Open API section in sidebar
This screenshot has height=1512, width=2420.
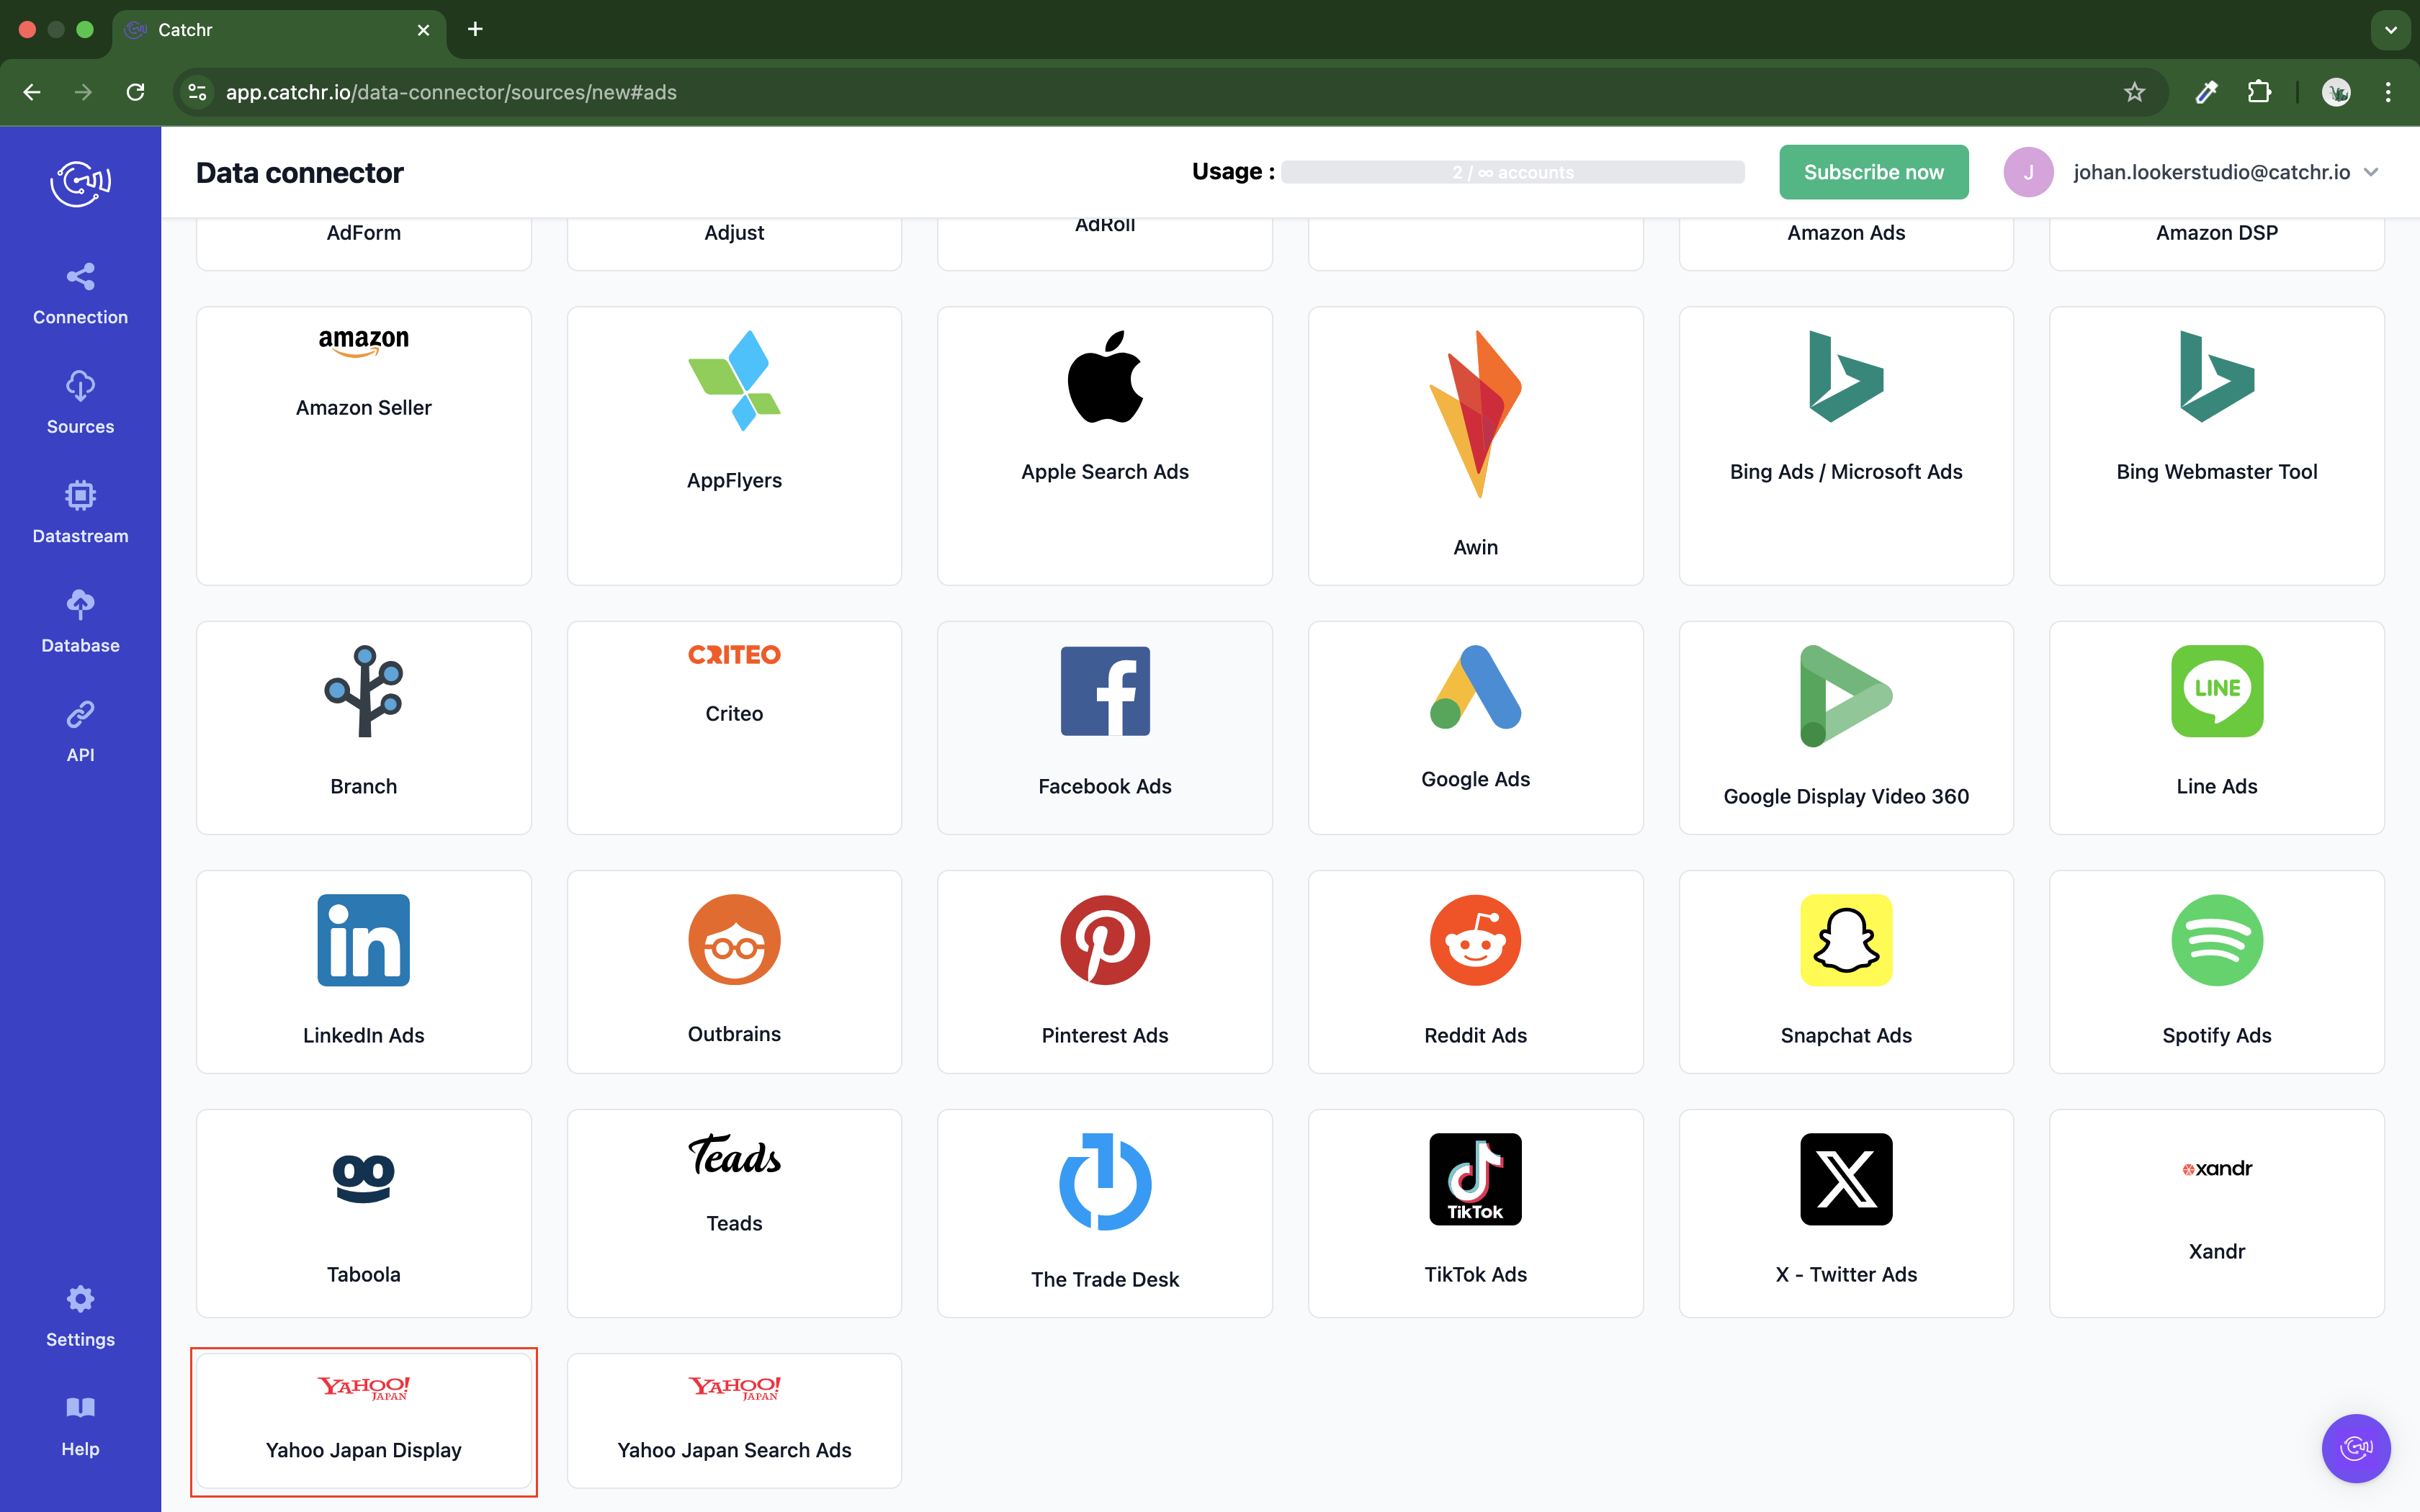pyautogui.click(x=80, y=732)
